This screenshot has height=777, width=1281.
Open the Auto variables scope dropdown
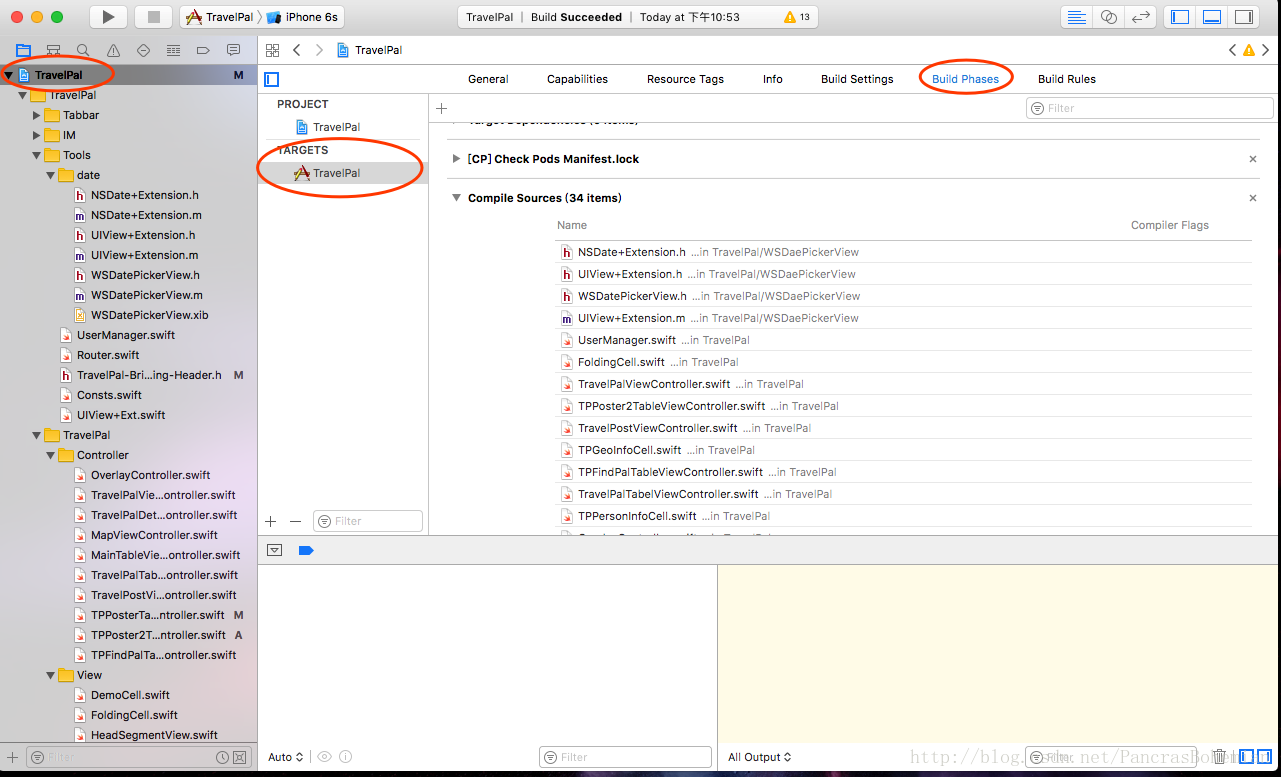coord(286,757)
